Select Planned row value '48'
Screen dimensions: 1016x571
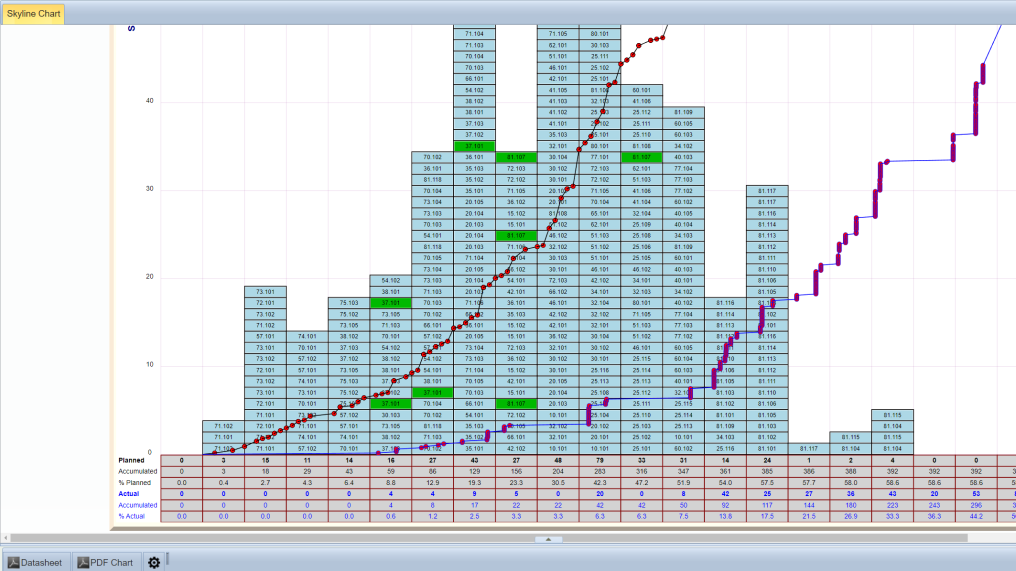[558, 460]
